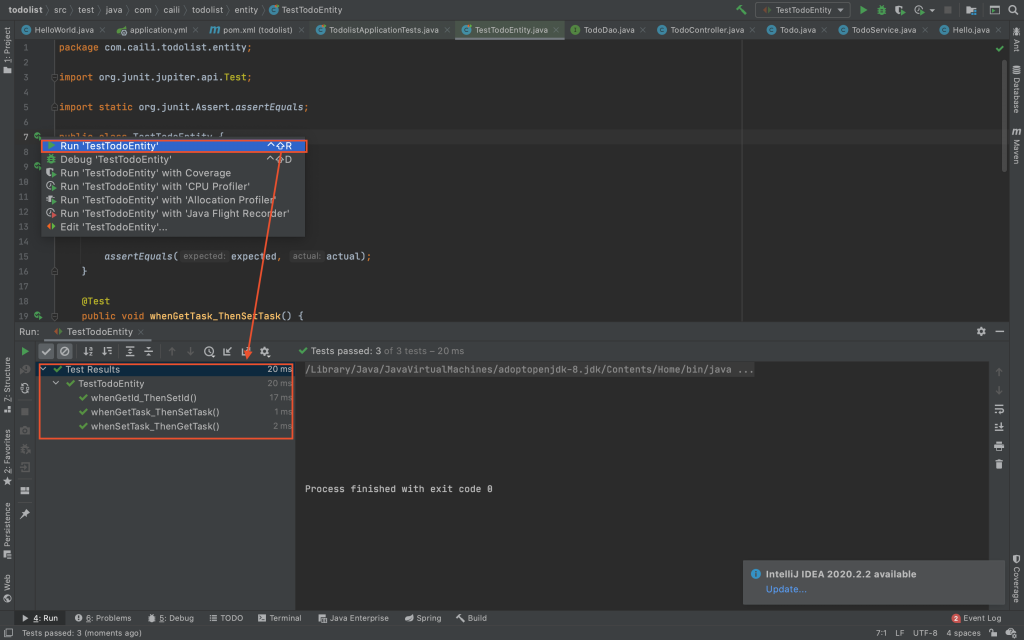Open the 5: Debug tool window
This screenshot has height=640, width=1024.
click(x=170, y=618)
